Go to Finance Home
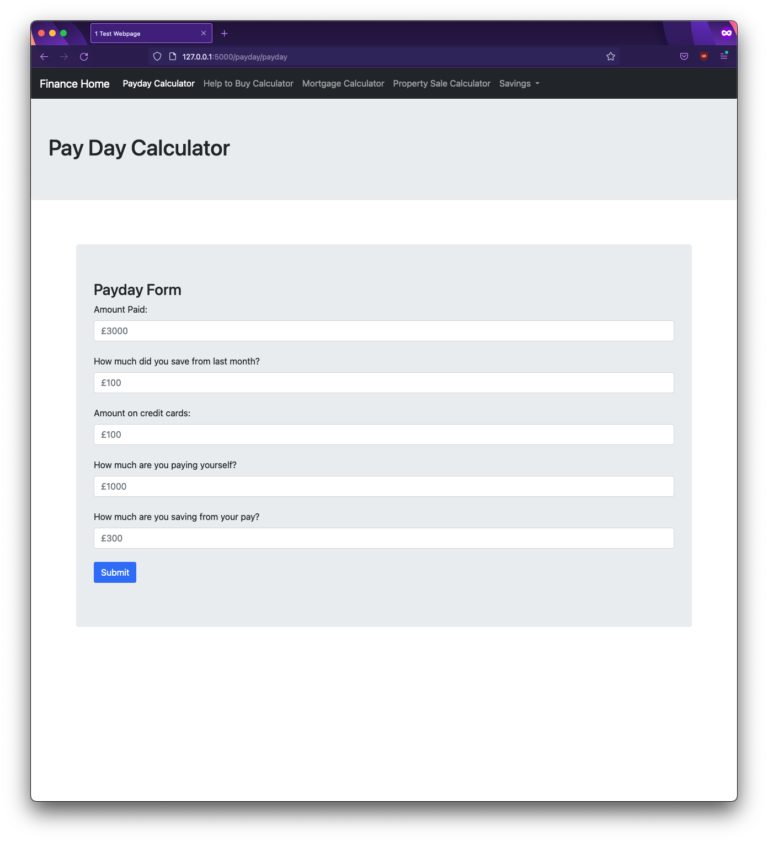The height and width of the screenshot is (842, 768). (x=74, y=84)
